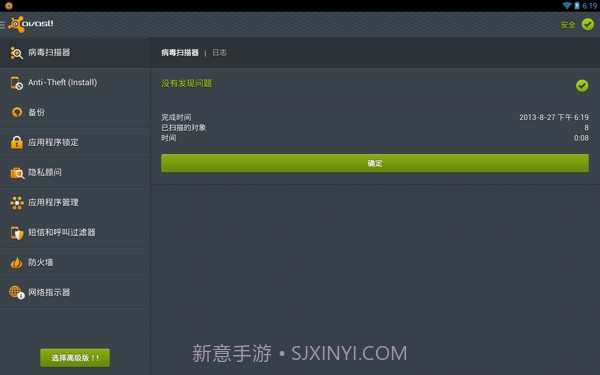
Task: Tap the 安全 status label
Action: [568, 25]
